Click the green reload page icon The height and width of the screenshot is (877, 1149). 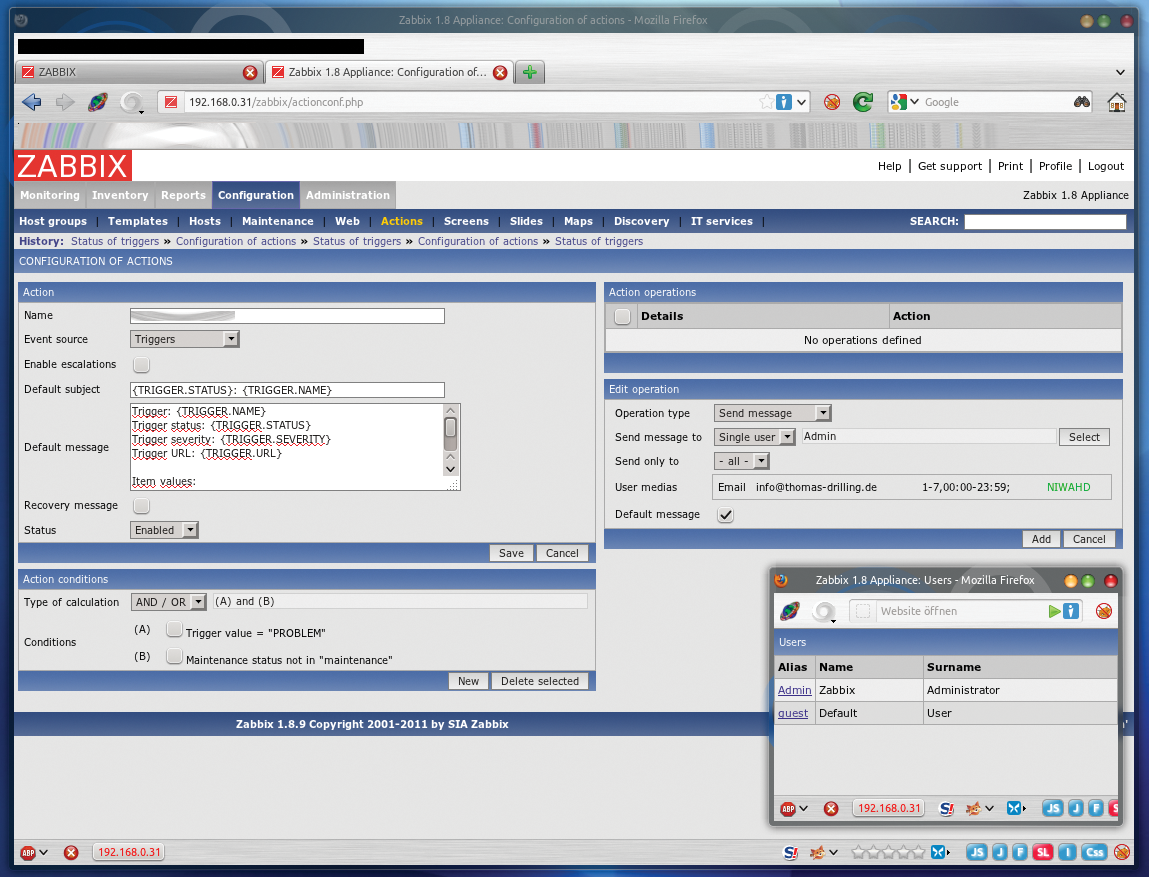tap(862, 102)
